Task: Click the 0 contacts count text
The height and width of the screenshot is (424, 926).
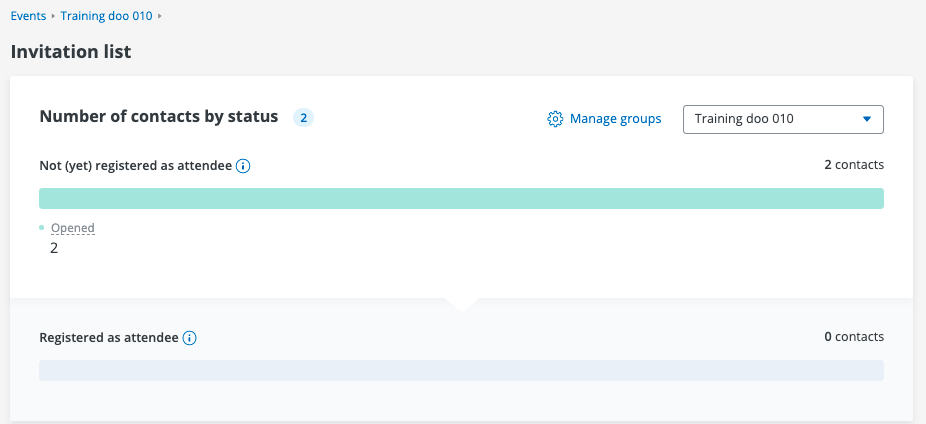Action: [x=853, y=337]
